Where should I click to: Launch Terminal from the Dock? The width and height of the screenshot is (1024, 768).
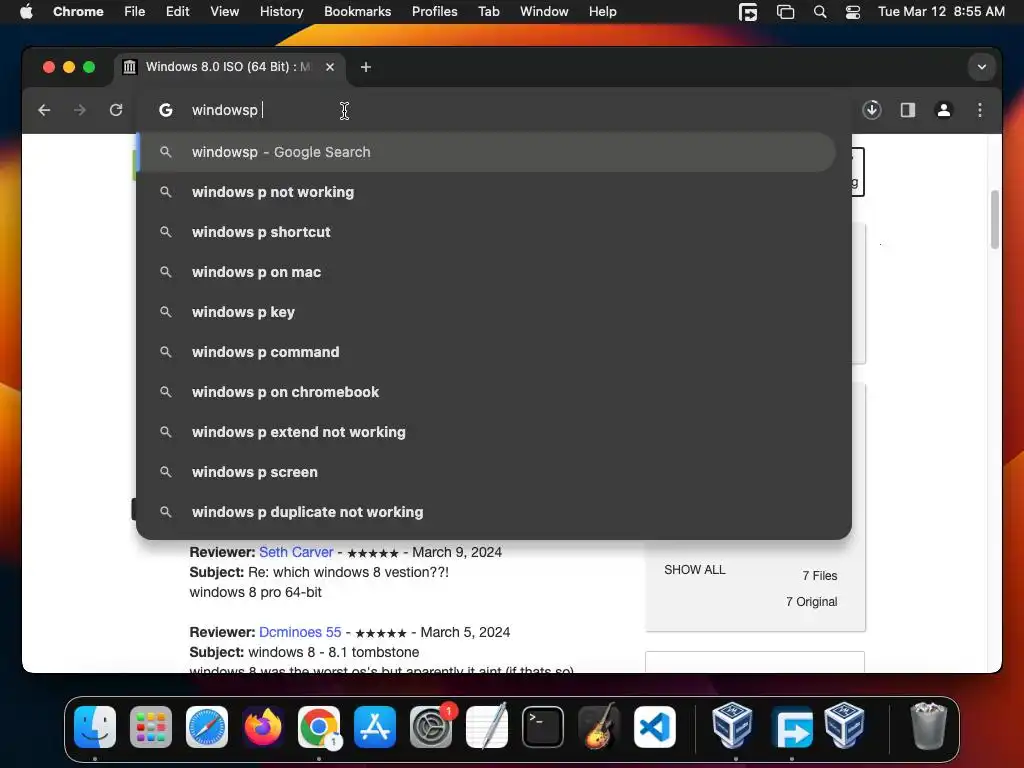pos(543,727)
